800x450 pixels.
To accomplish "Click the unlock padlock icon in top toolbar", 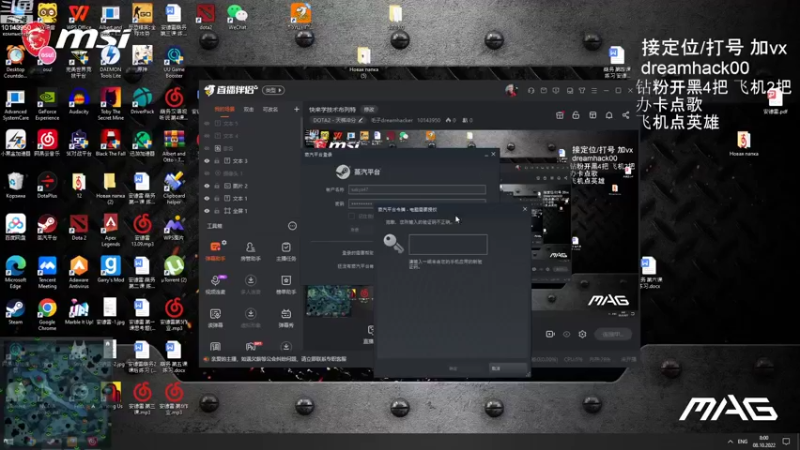I will coord(576,115).
